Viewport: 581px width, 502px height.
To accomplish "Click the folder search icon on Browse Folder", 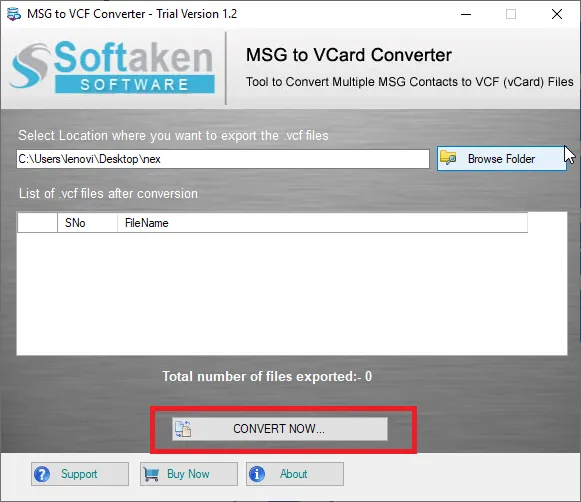I will pyautogui.click(x=448, y=158).
